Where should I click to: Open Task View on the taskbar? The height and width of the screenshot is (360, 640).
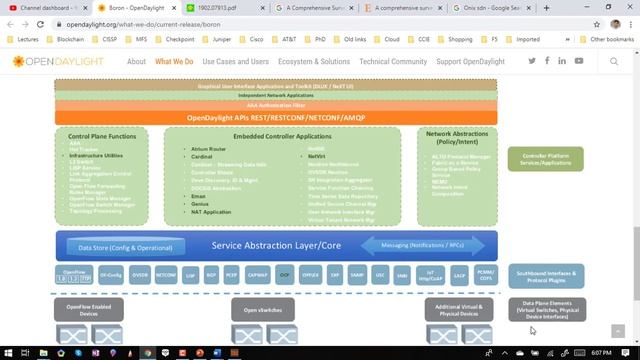(25, 353)
